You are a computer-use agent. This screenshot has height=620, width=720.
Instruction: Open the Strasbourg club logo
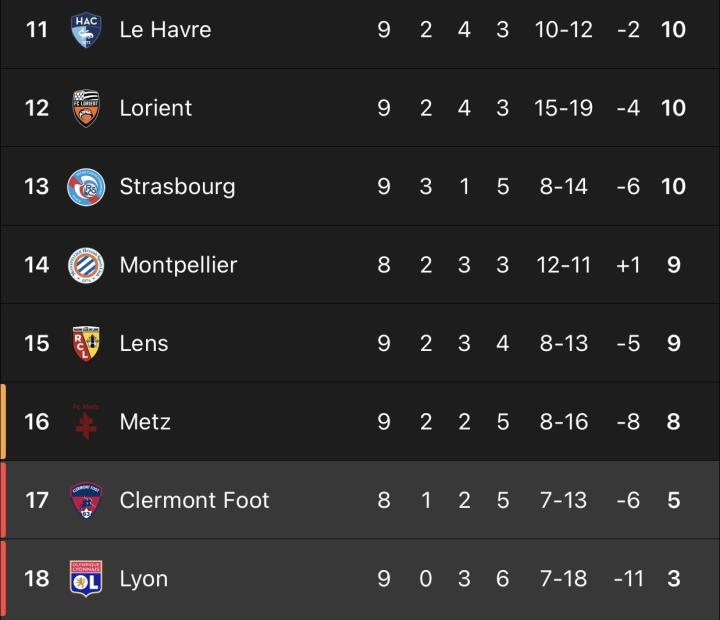(86, 186)
